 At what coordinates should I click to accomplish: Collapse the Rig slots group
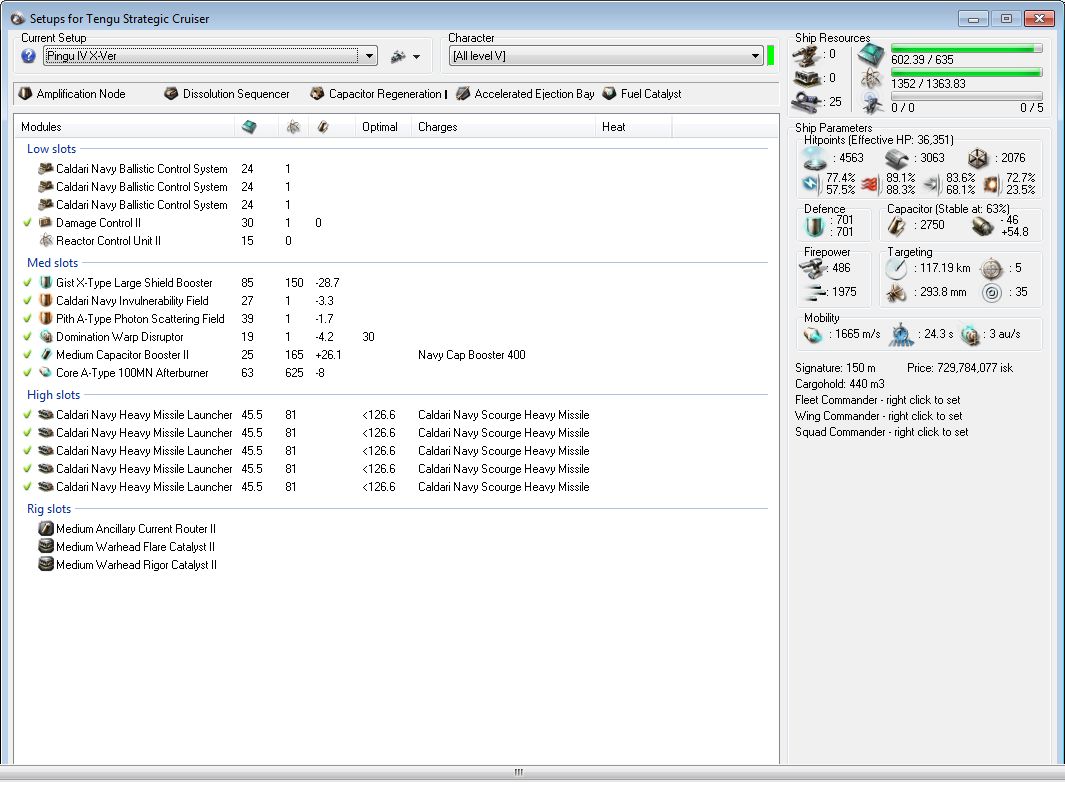[x=49, y=509]
